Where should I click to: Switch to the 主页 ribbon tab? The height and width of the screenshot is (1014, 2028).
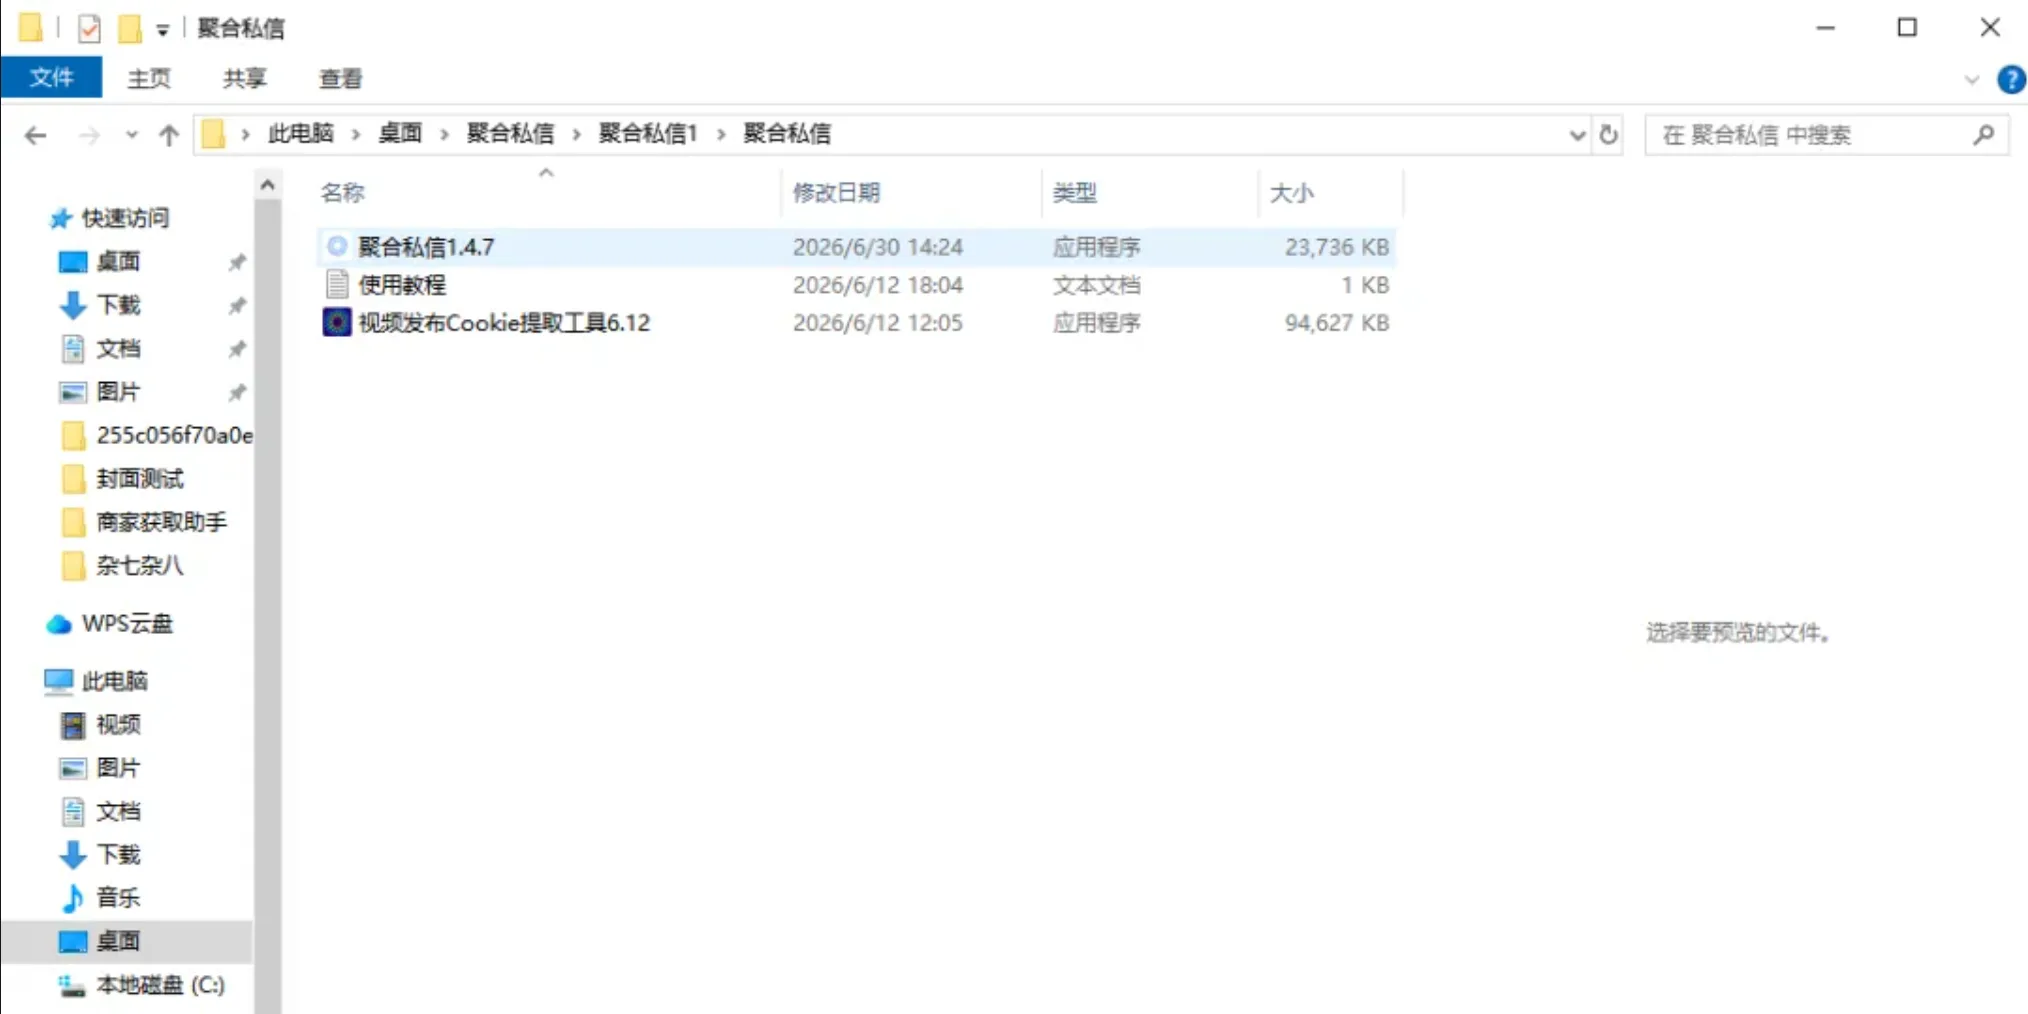tap(149, 78)
